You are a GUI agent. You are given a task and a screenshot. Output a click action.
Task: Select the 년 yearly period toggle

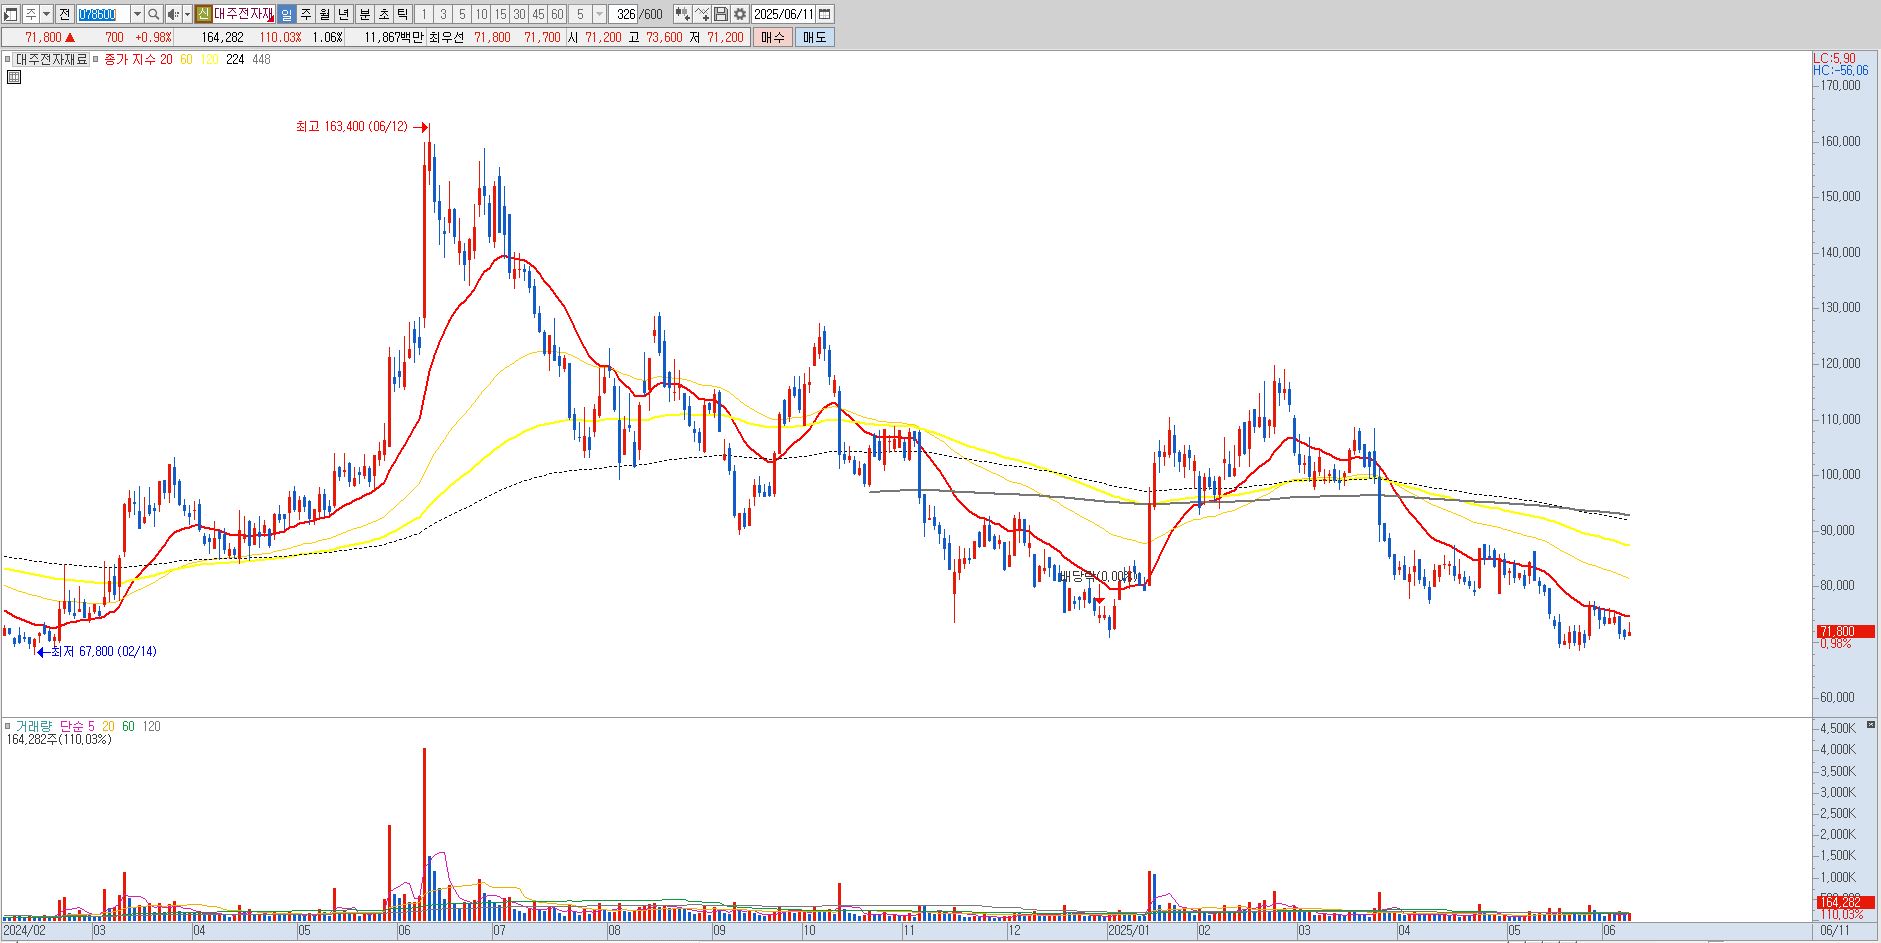point(343,14)
